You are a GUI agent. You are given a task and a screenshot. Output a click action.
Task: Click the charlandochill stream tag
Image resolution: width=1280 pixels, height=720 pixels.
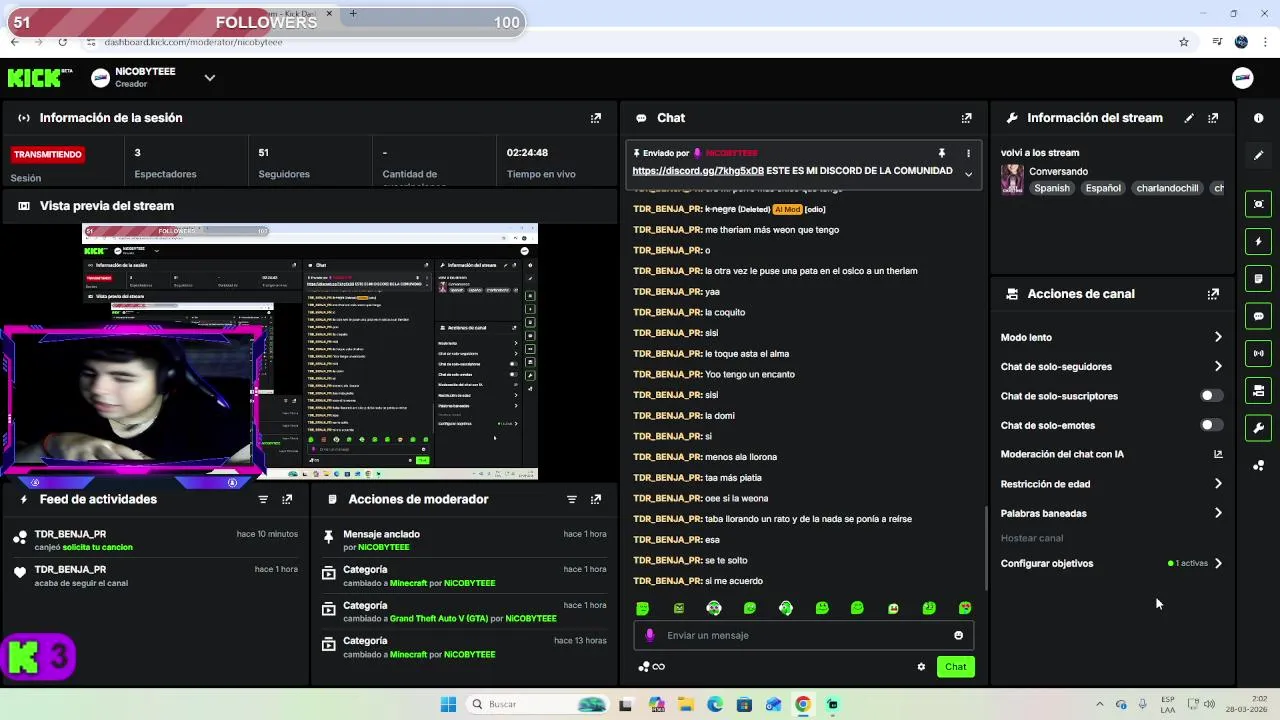(1167, 188)
